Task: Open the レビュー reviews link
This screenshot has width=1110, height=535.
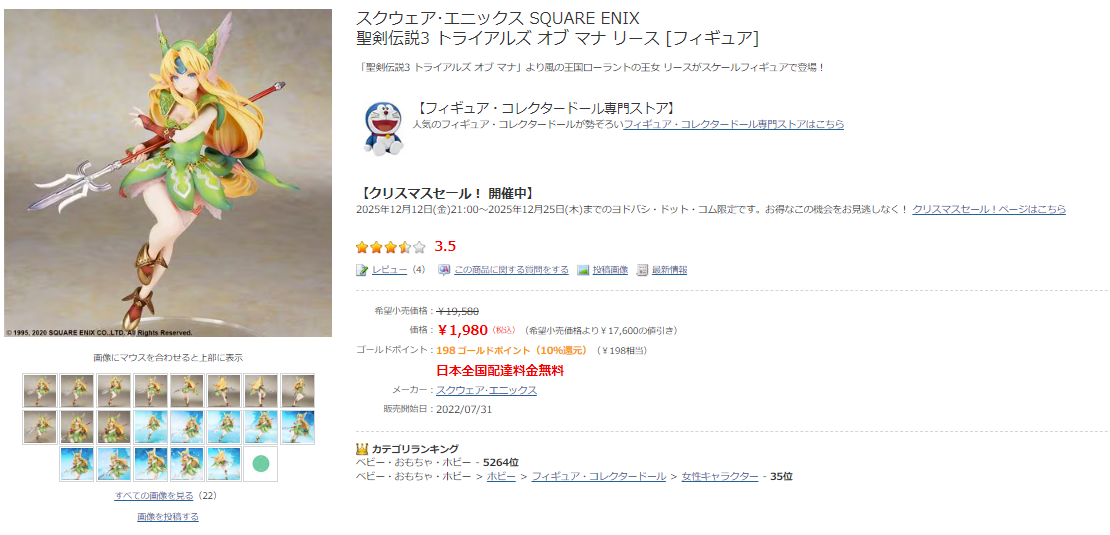Action: (389, 270)
